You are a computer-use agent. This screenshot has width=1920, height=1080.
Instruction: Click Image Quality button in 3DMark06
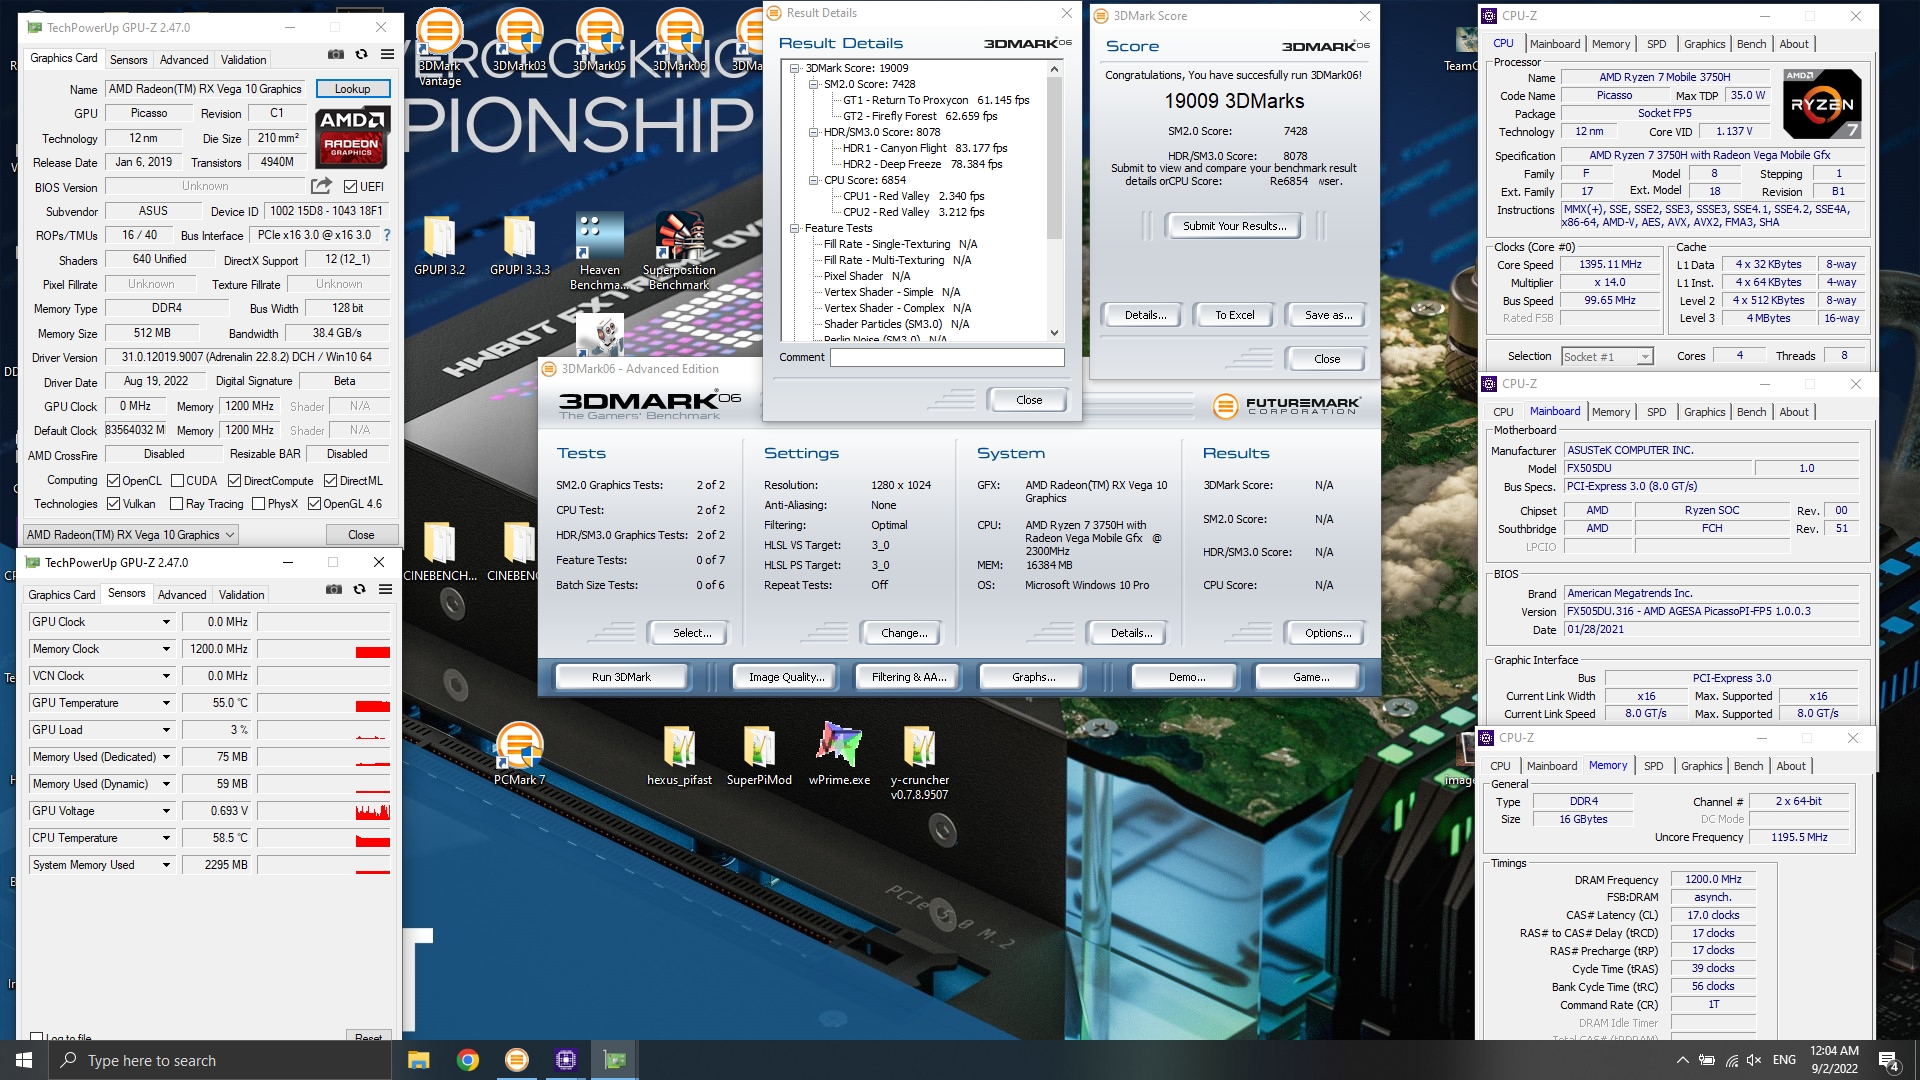pos(787,677)
